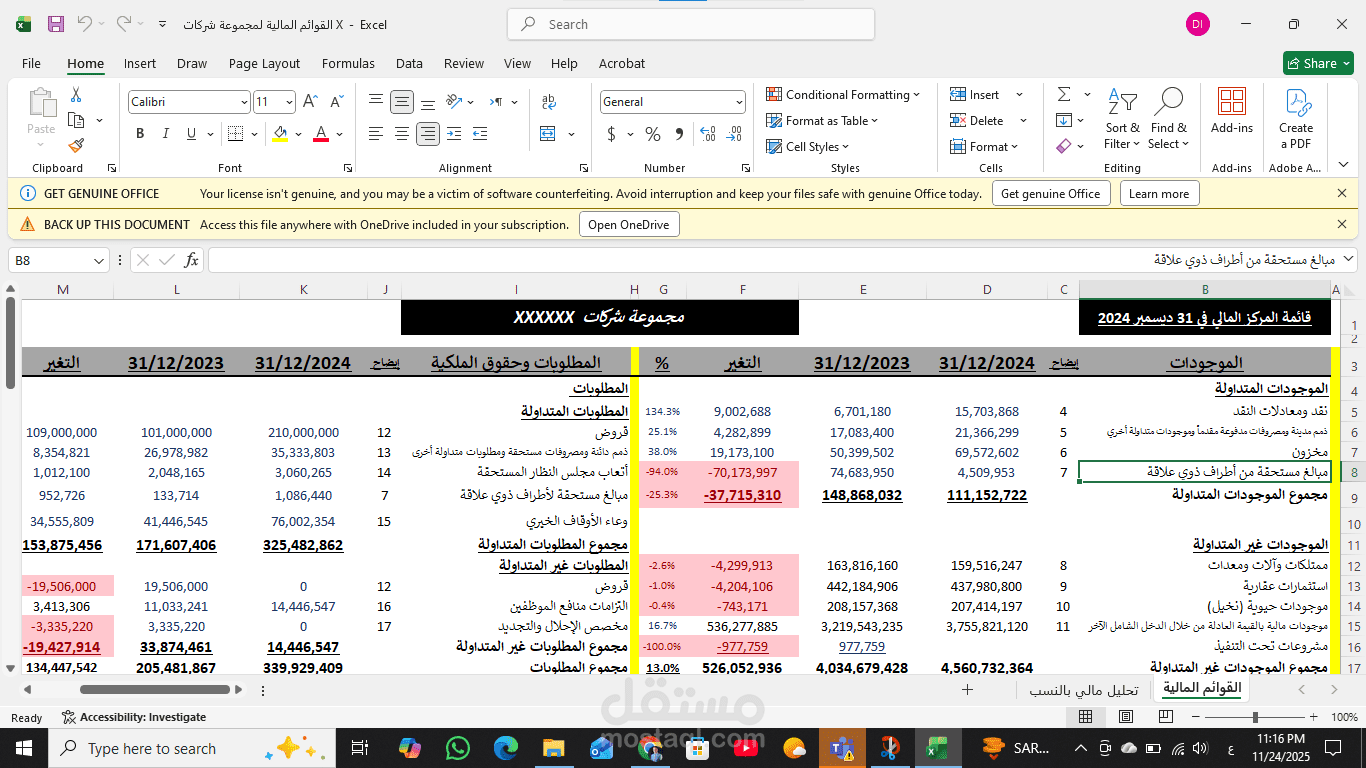Open Fill Color dropdown arrow

298,134
